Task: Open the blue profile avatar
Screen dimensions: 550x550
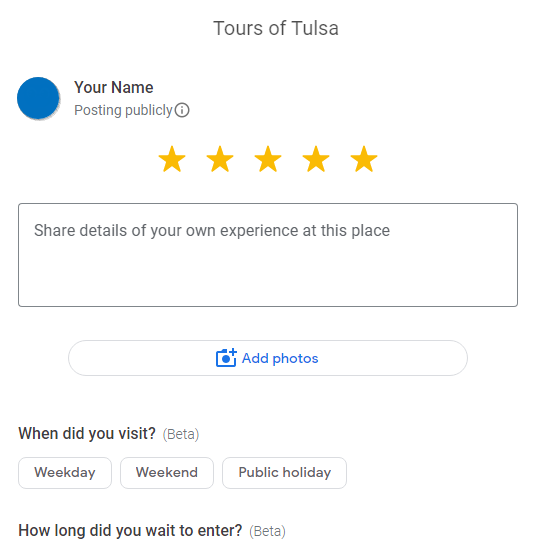Action: tap(38, 98)
